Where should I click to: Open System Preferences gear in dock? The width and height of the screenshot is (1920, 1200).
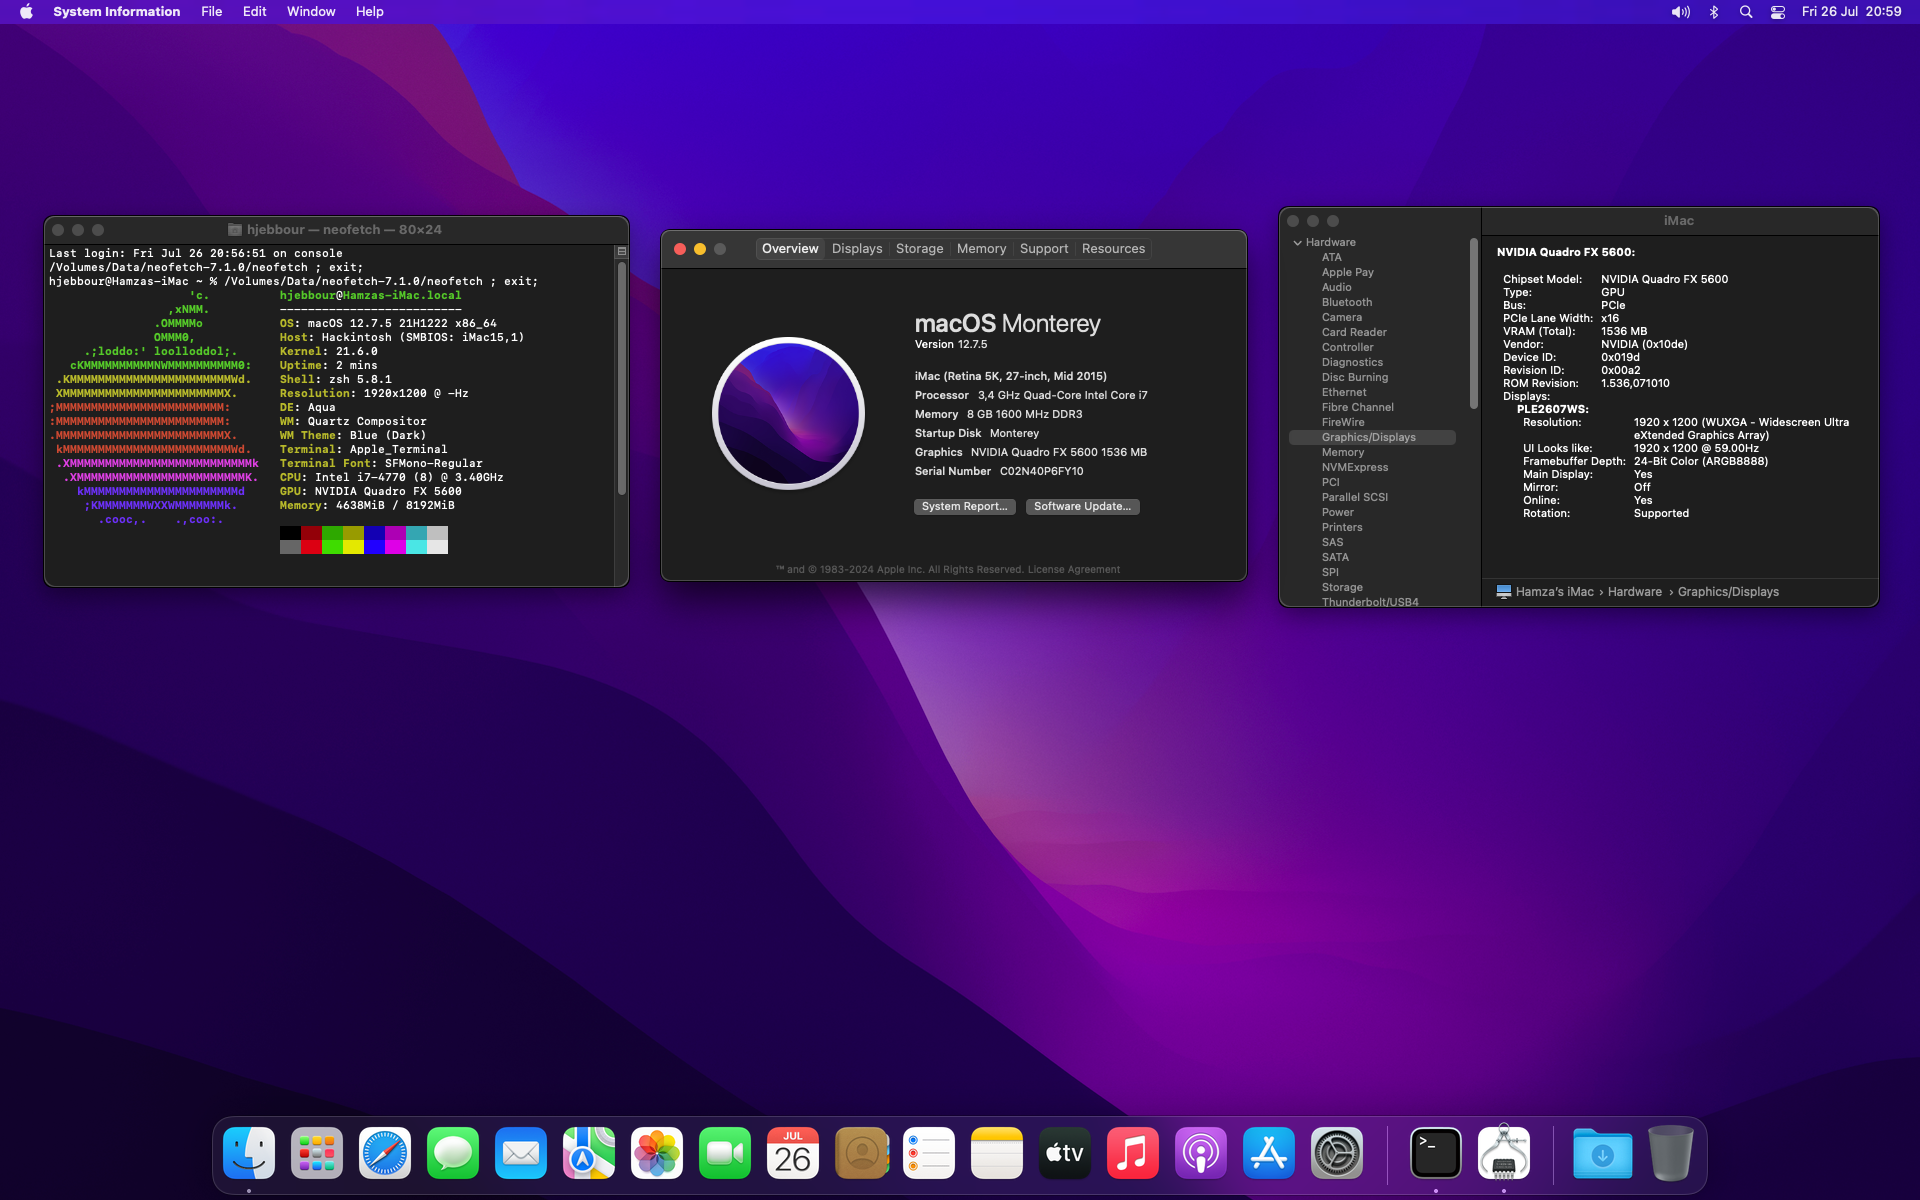click(1337, 1153)
